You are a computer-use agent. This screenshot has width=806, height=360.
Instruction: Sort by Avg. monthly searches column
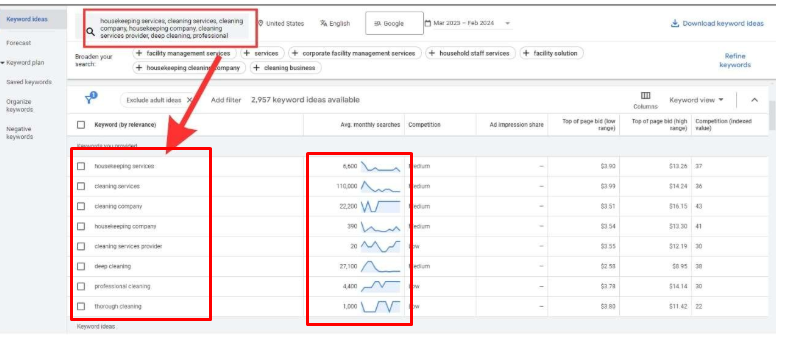pyautogui.click(x=370, y=125)
